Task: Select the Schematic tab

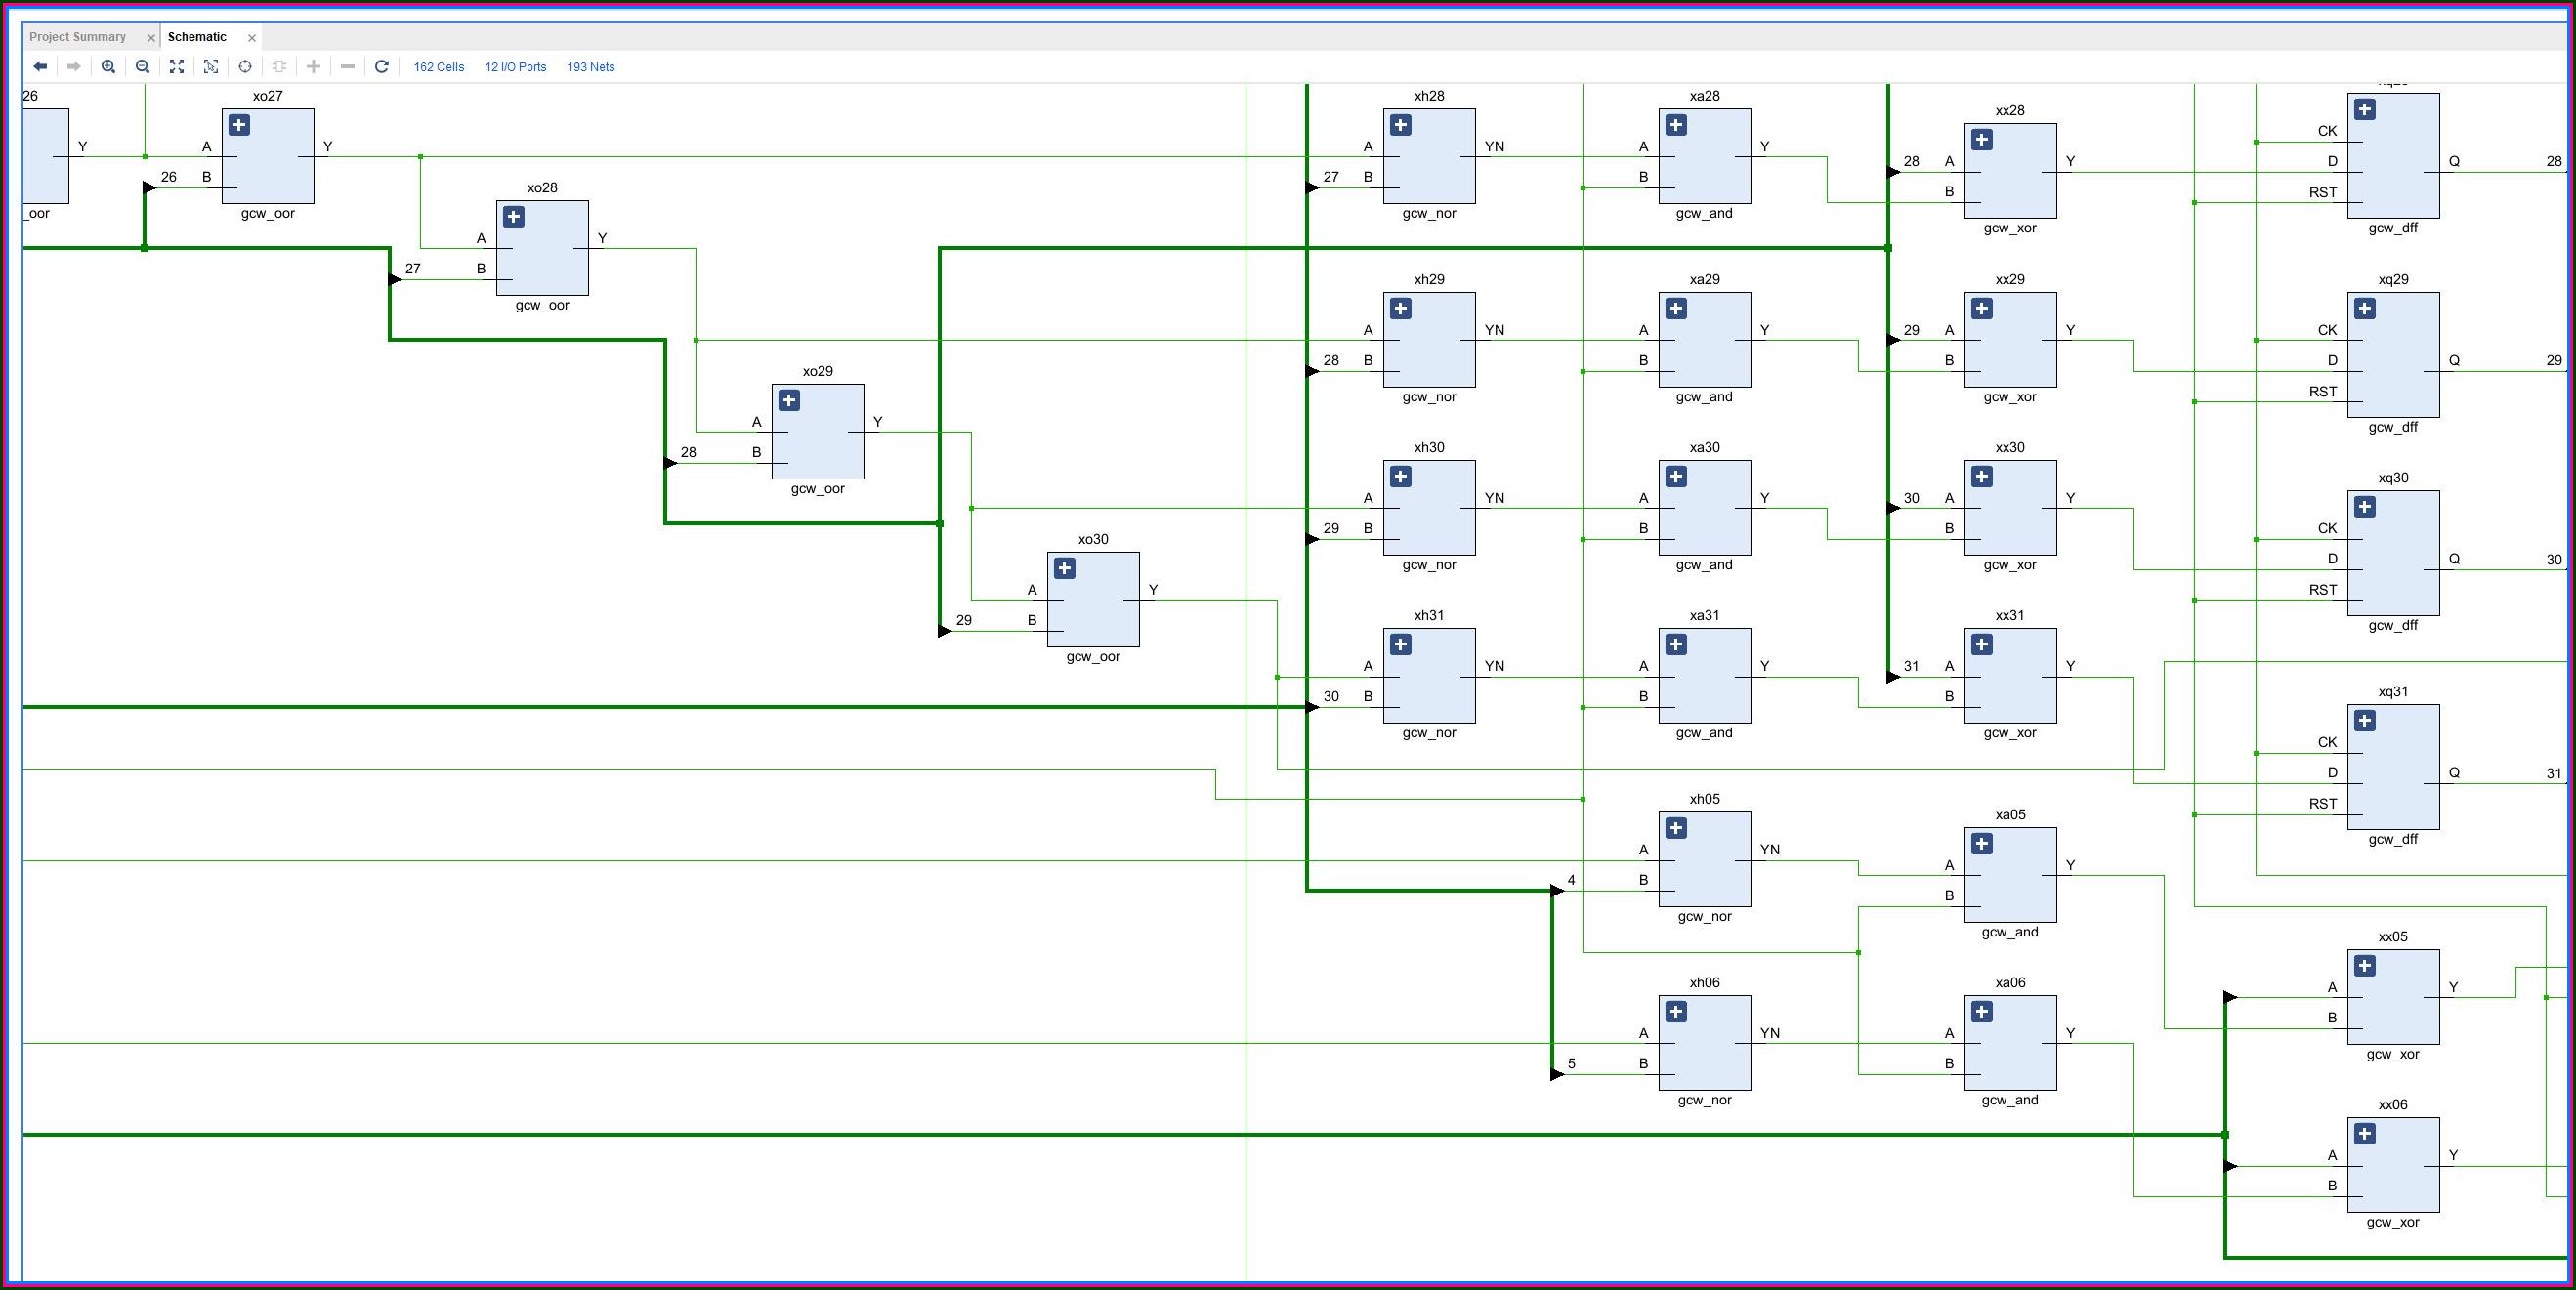Action: [197, 37]
